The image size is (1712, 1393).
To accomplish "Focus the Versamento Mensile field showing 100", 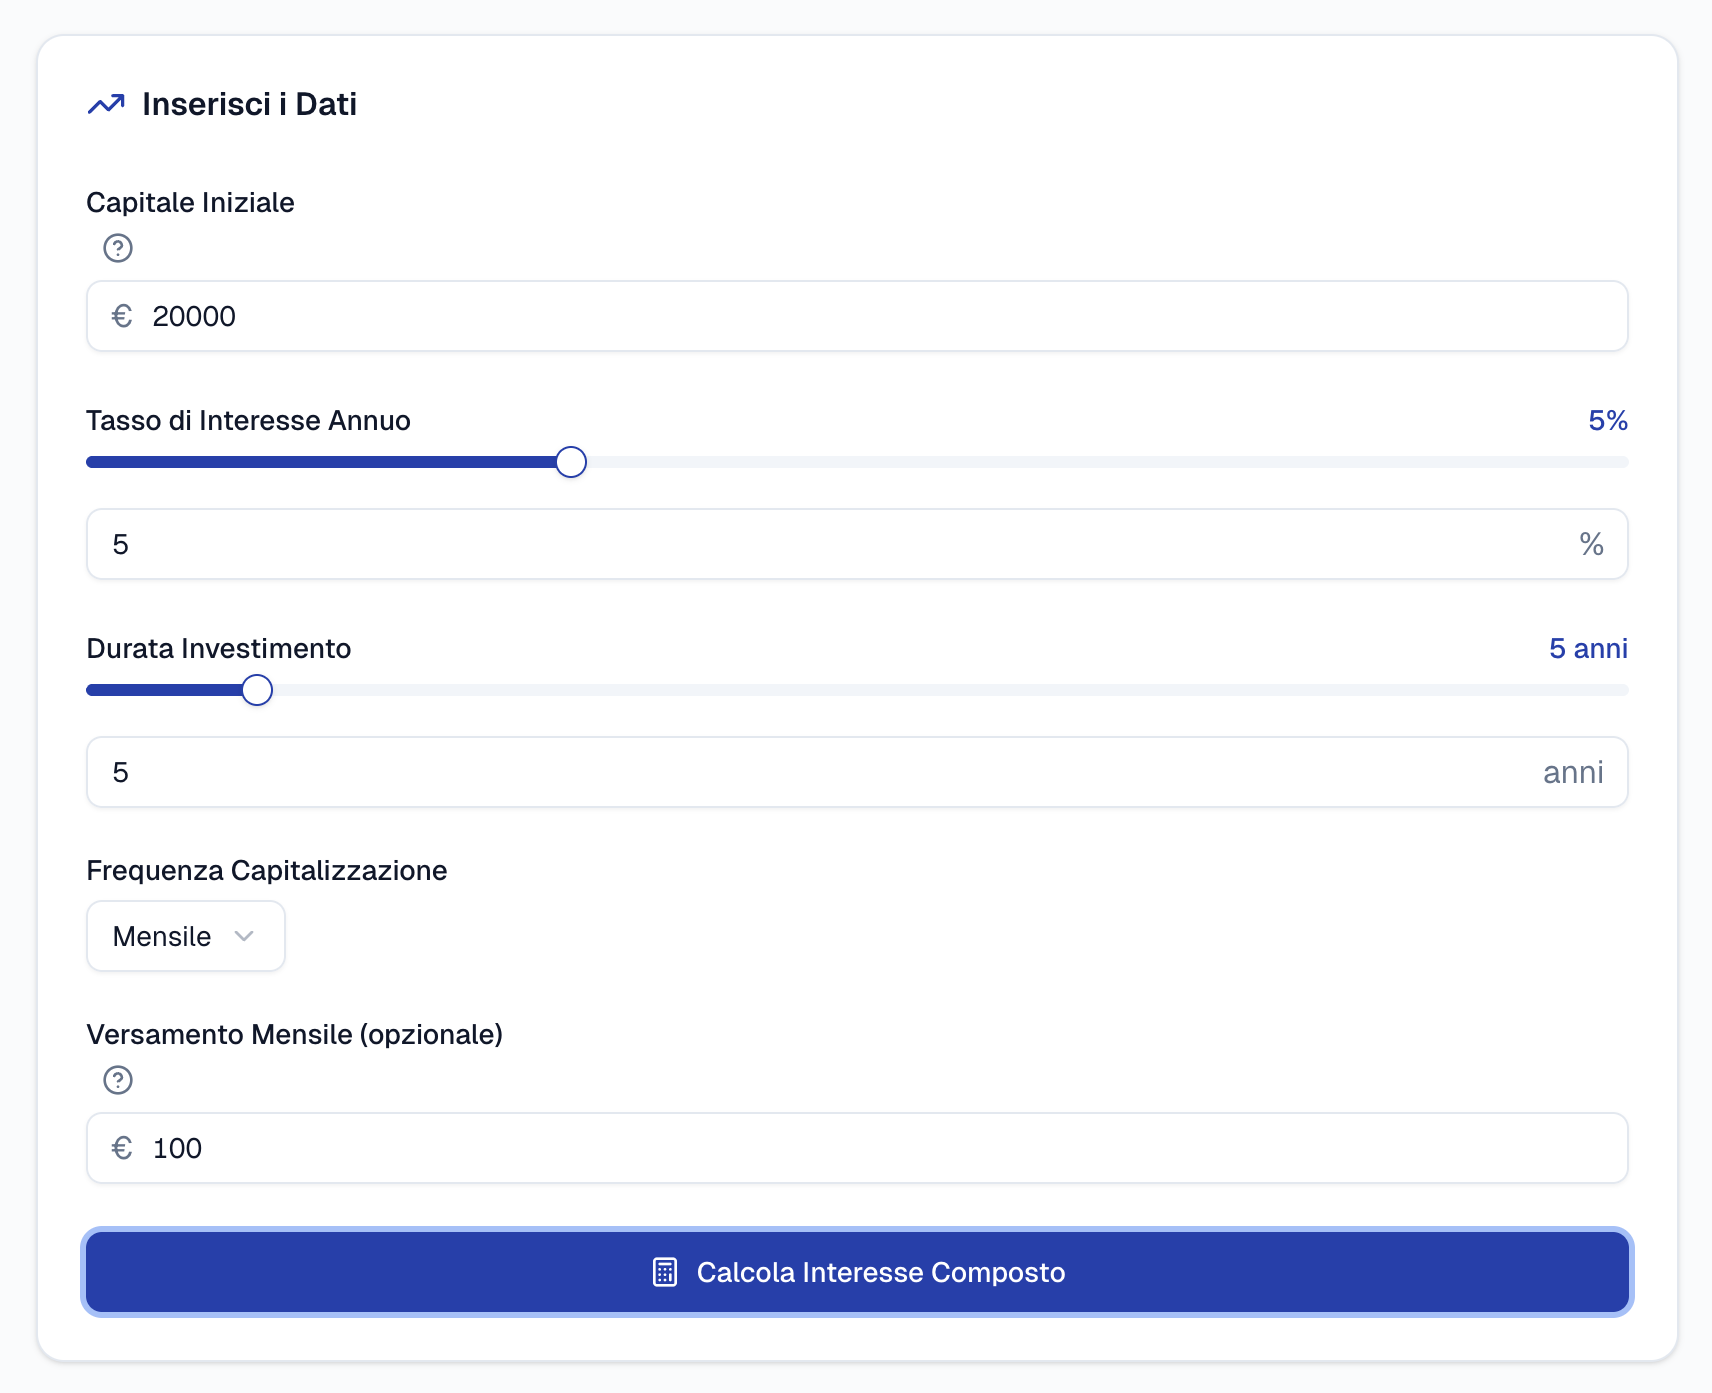I will coord(856,1148).
